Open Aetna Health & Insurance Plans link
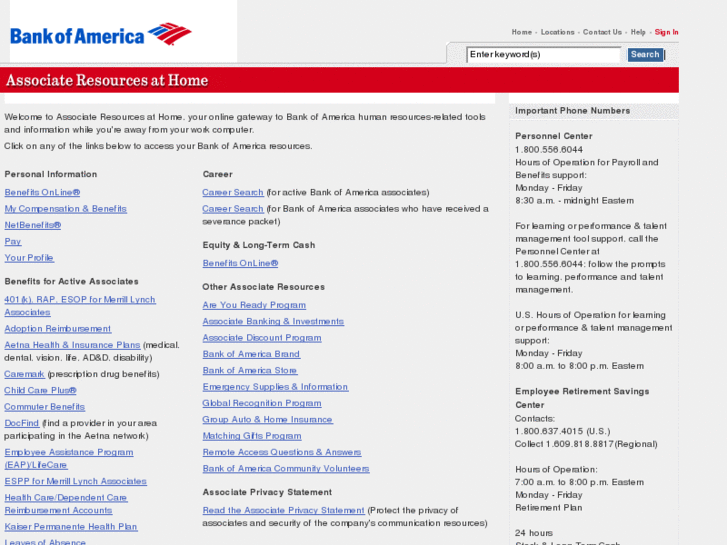Screen dimensions: 727x545 [72, 345]
